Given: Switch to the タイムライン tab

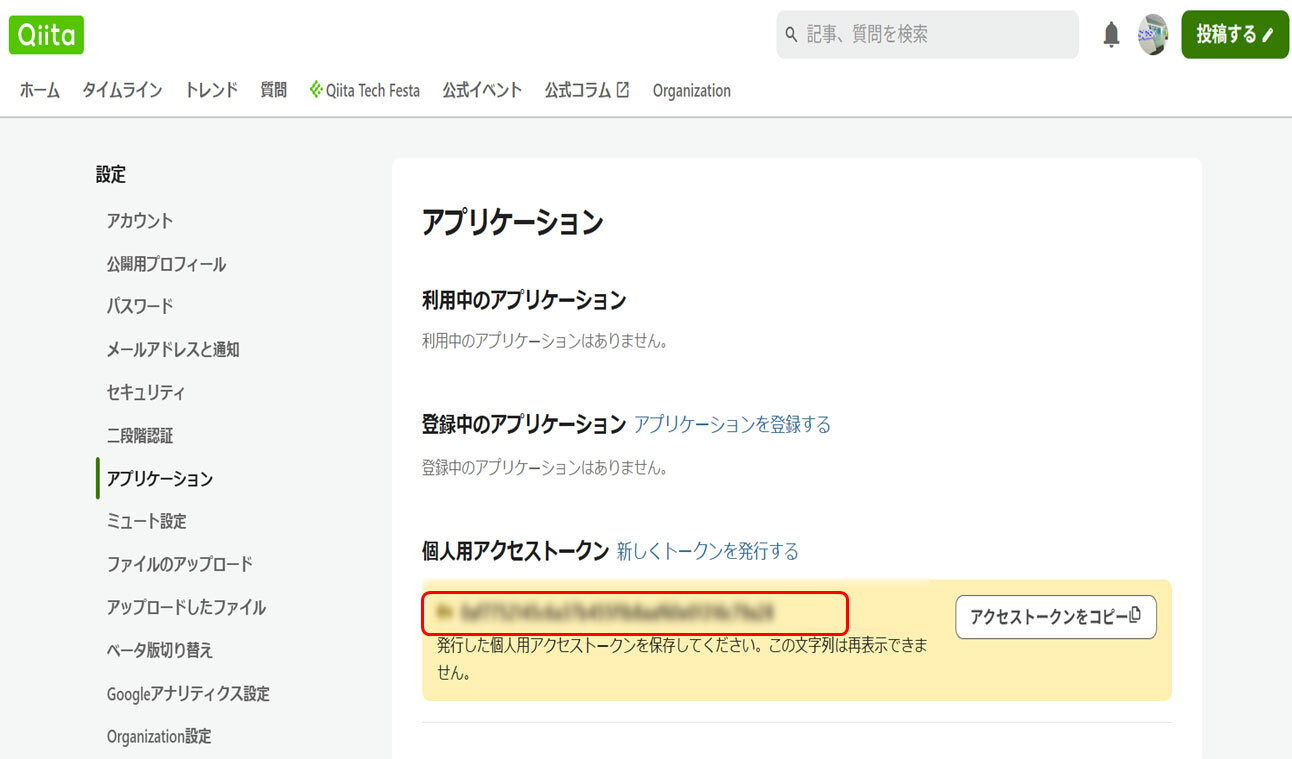Looking at the screenshot, I should [x=122, y=89].
